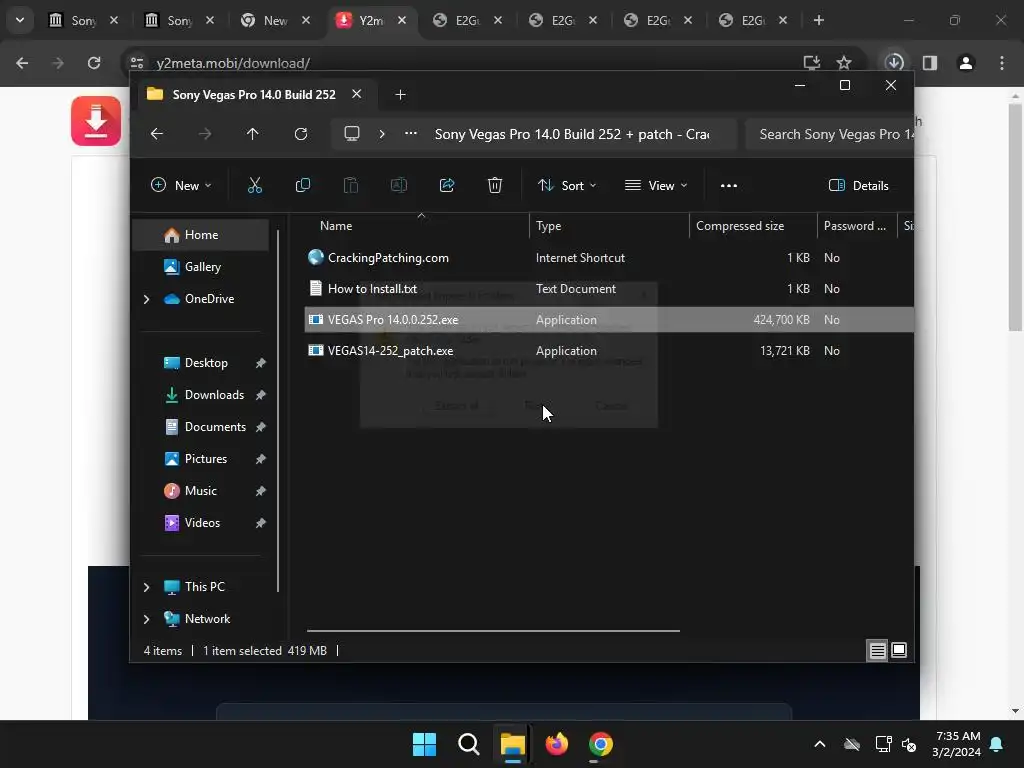Open the Downloads quick access folder
Viewport: 1024px width, 768px height.
214,395
